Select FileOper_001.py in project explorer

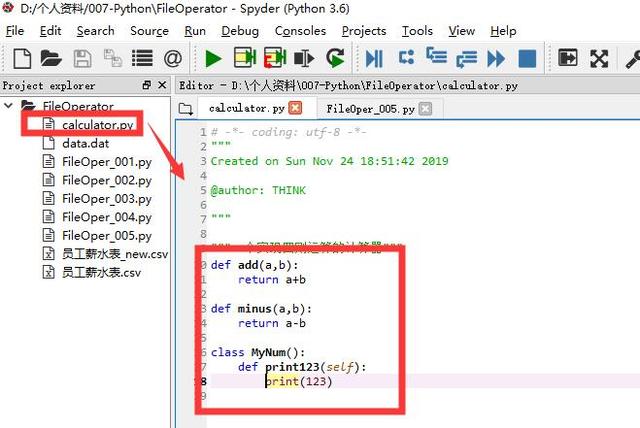coord(107,162)
